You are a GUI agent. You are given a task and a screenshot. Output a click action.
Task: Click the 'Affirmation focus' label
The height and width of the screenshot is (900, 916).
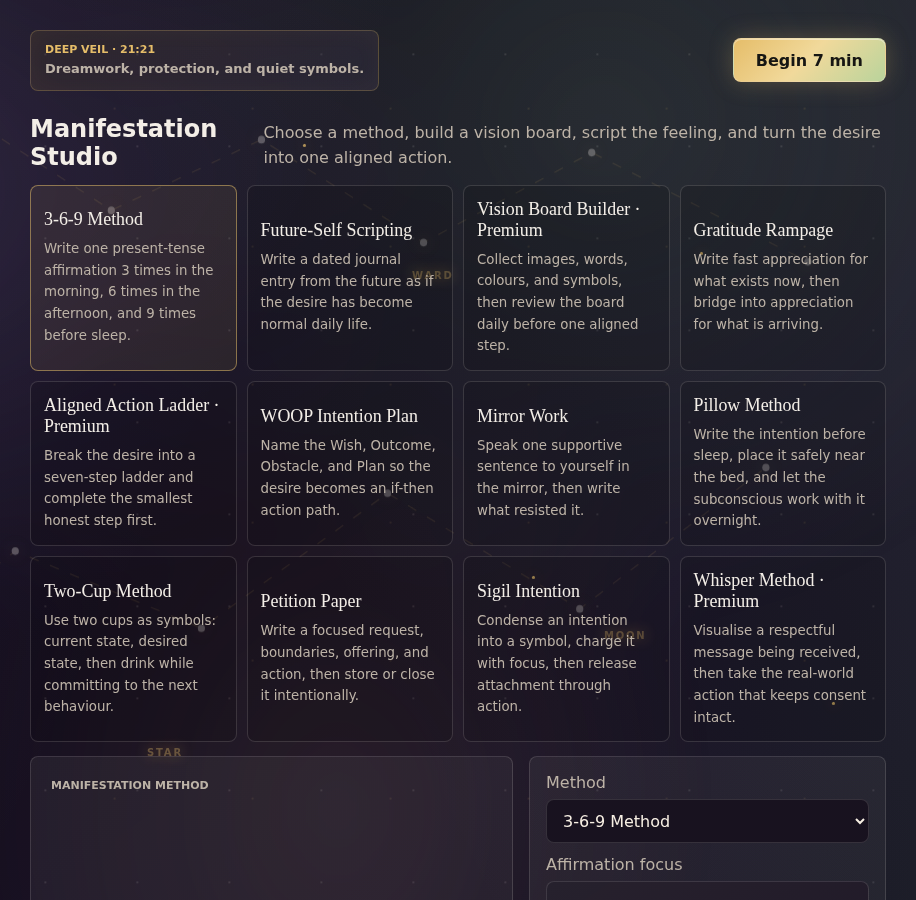[x=614, y=864]
